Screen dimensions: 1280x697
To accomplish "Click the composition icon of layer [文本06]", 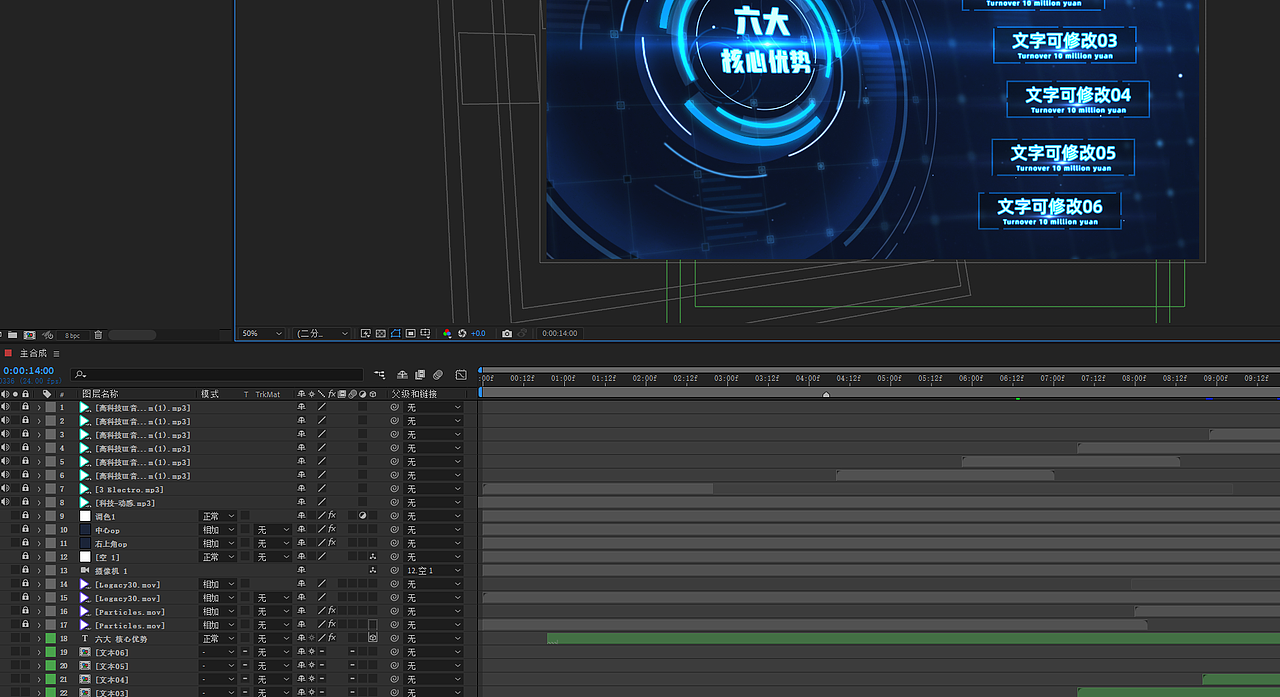I will point(85,652).
